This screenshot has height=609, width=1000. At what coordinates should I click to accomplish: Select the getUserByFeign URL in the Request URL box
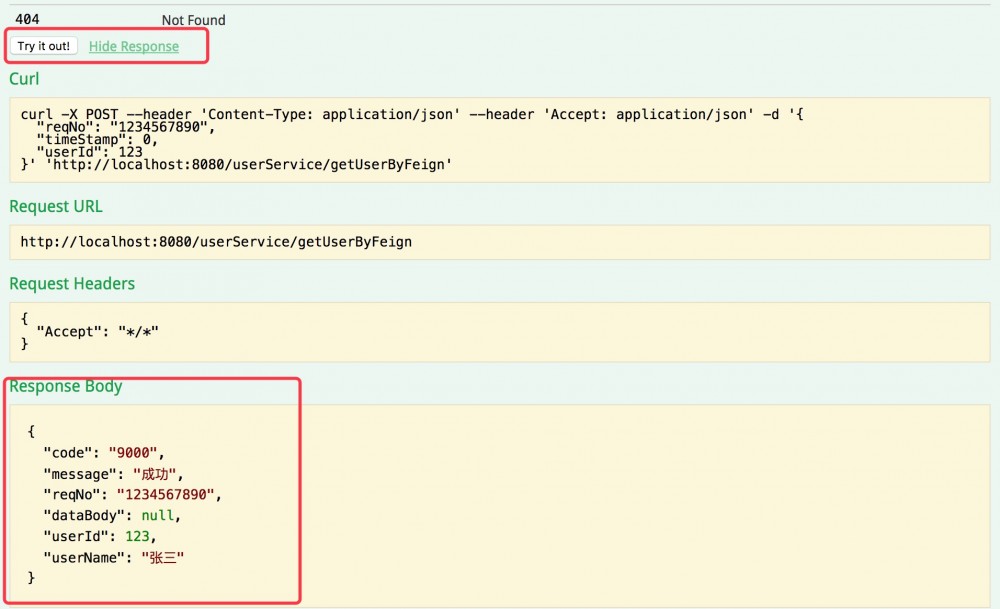pos(216,241)
